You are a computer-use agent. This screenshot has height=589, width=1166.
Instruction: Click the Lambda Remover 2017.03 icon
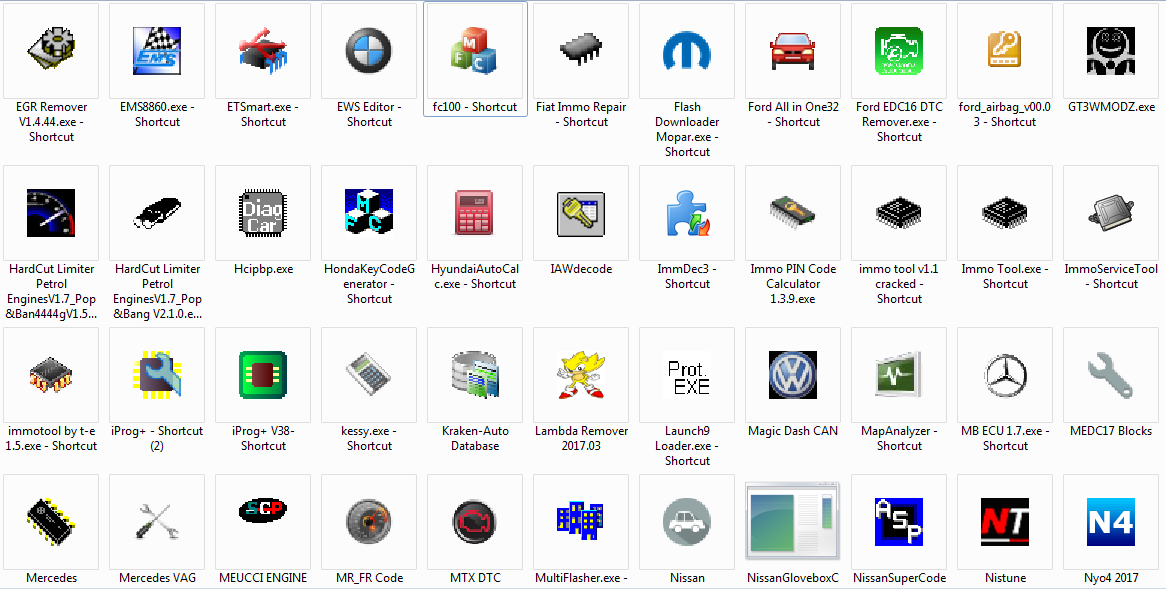[581, 374]
